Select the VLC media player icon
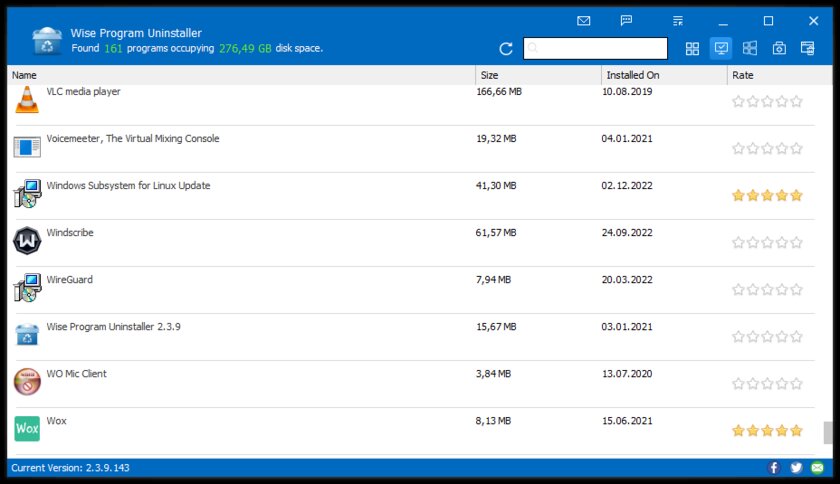This screenshot has width=840, height=484. pyautogui.click(x=27, y=100)
